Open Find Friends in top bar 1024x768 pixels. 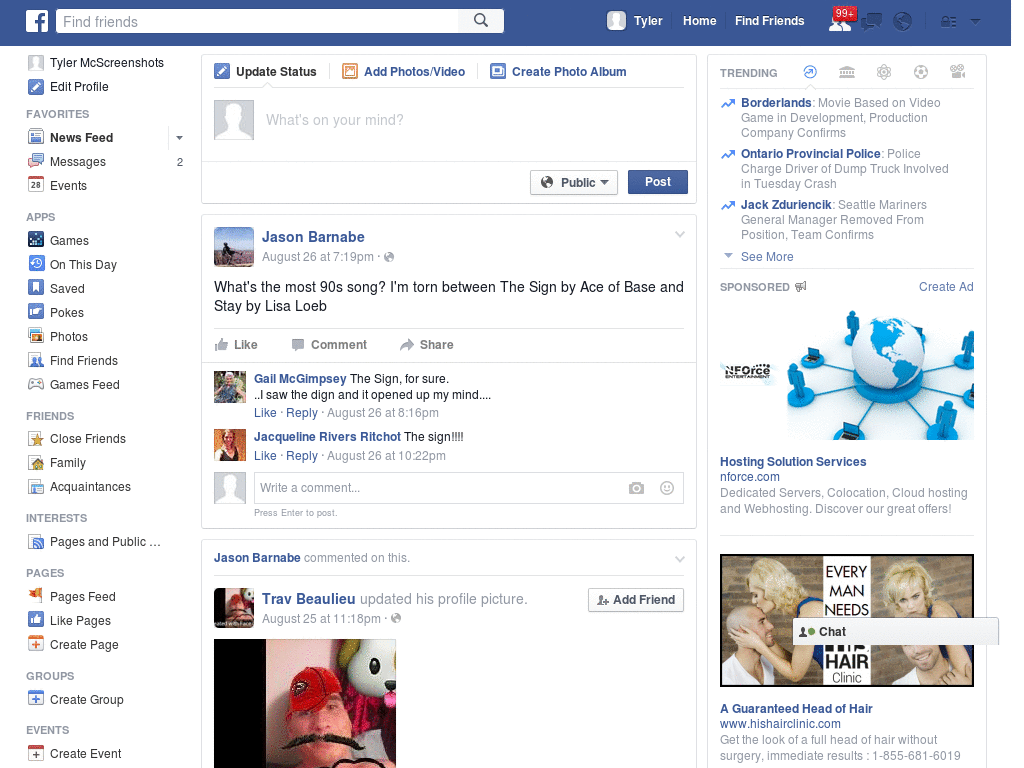pyautogui.click(x=769, y=21)
